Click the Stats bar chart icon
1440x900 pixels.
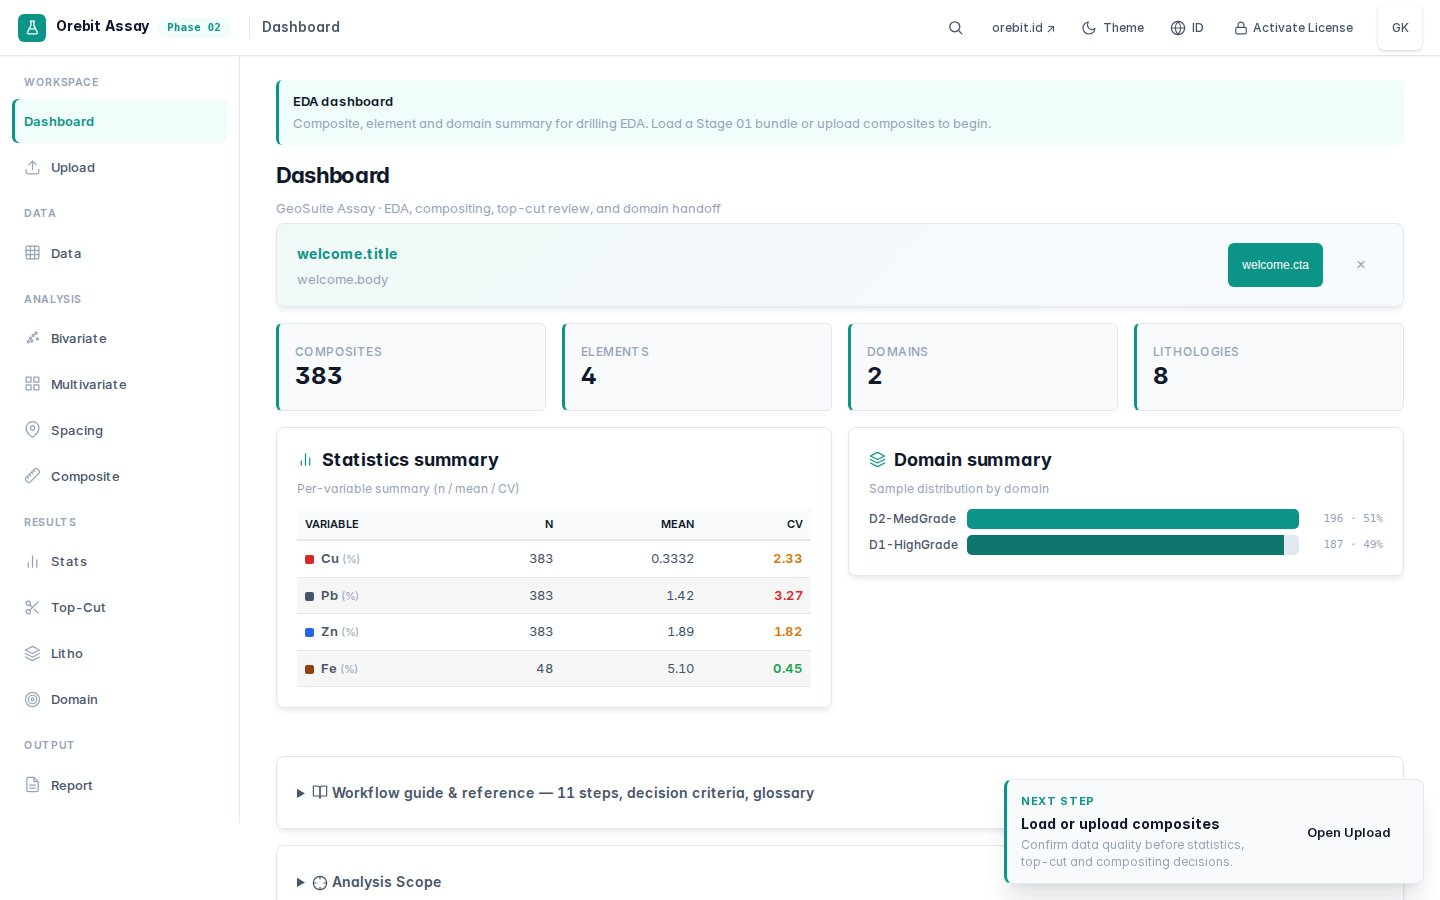click(32, 561)
